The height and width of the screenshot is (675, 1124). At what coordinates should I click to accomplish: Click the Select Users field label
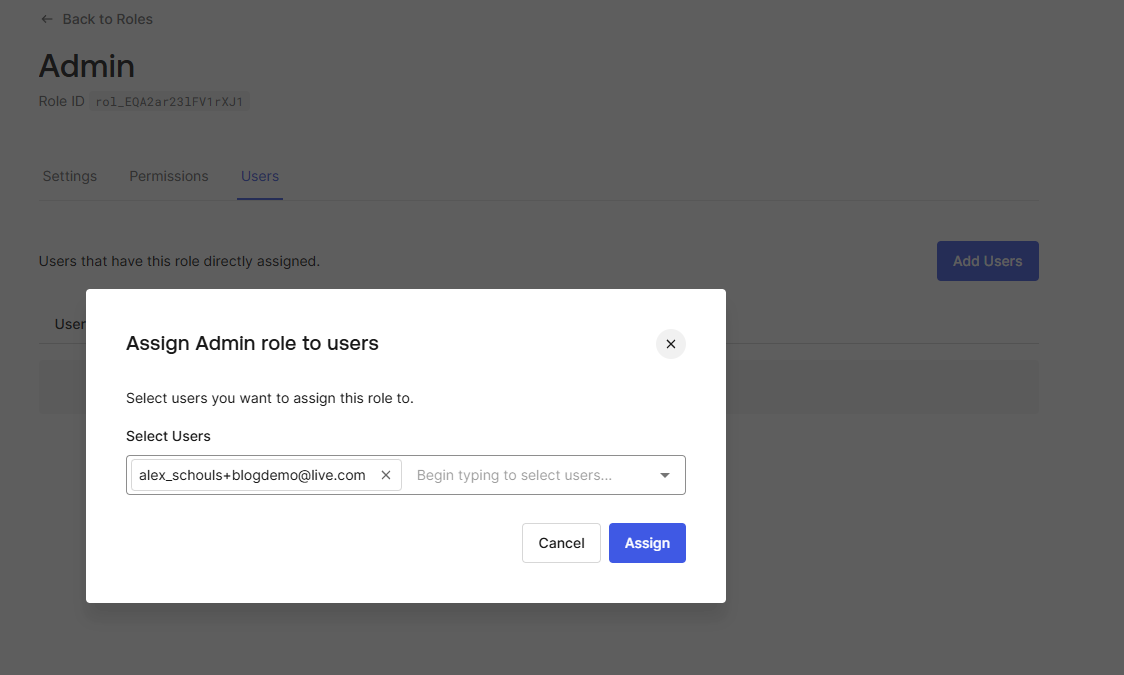[168, 436]
